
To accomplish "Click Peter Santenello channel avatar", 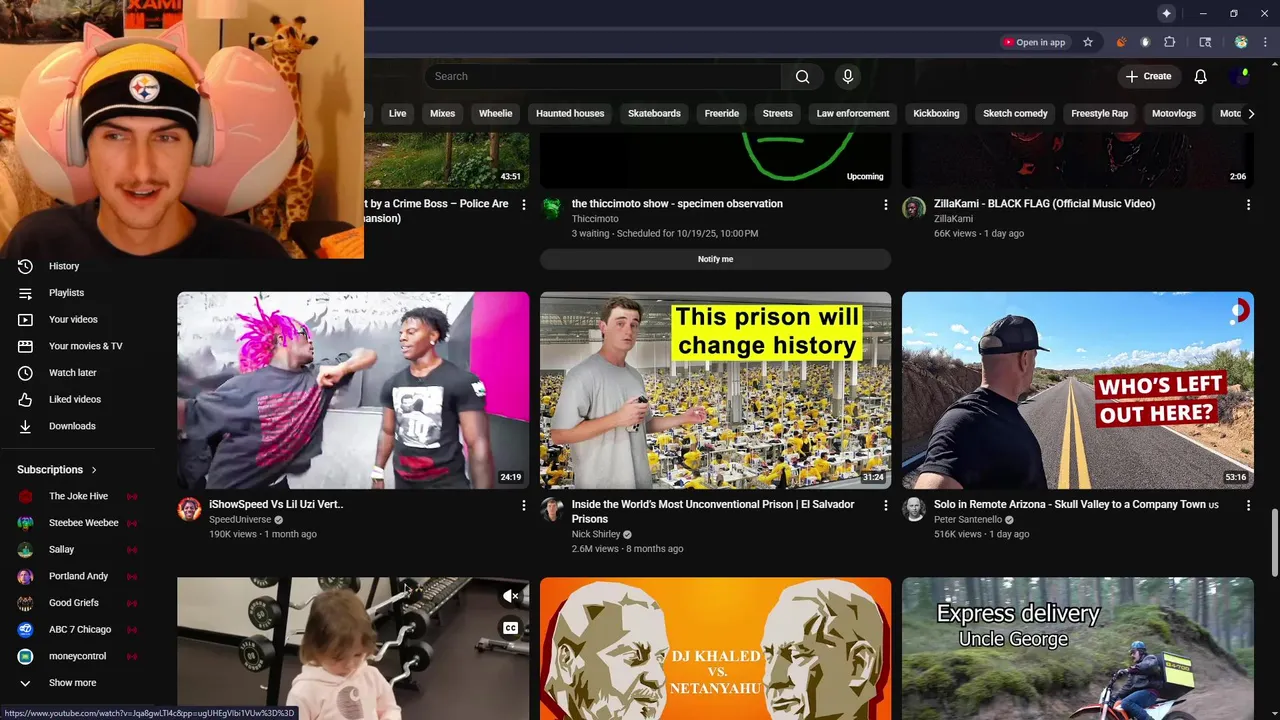I will (x=914, y=509).
